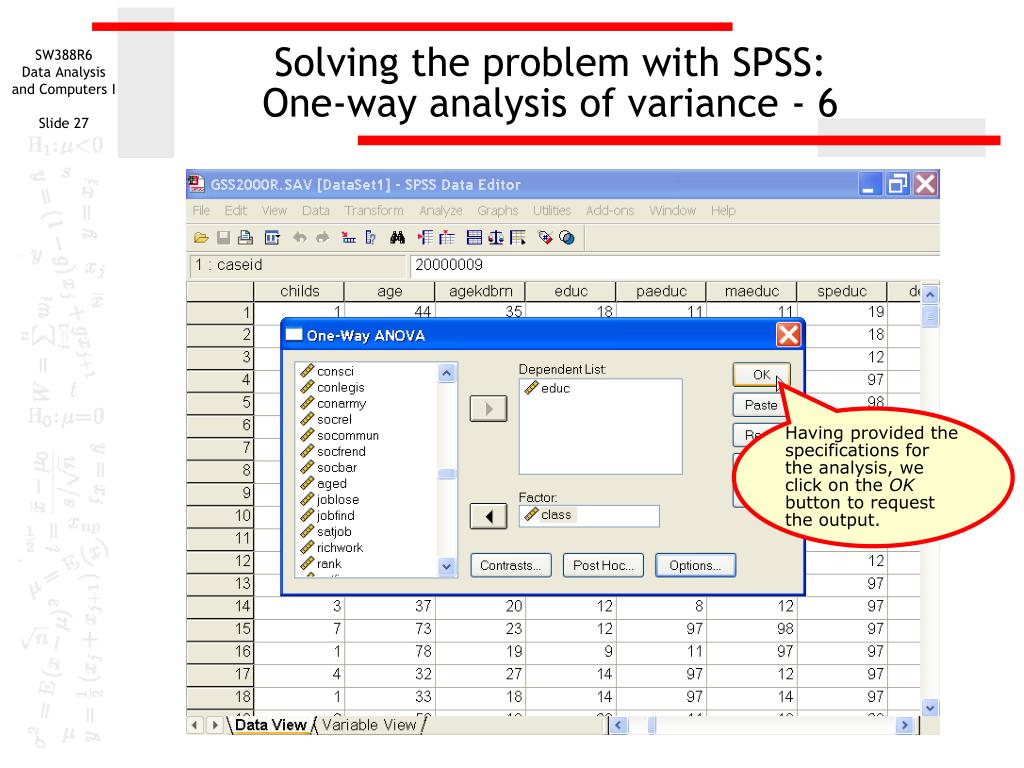Open the Analyze menu

(x=441, y=210)
